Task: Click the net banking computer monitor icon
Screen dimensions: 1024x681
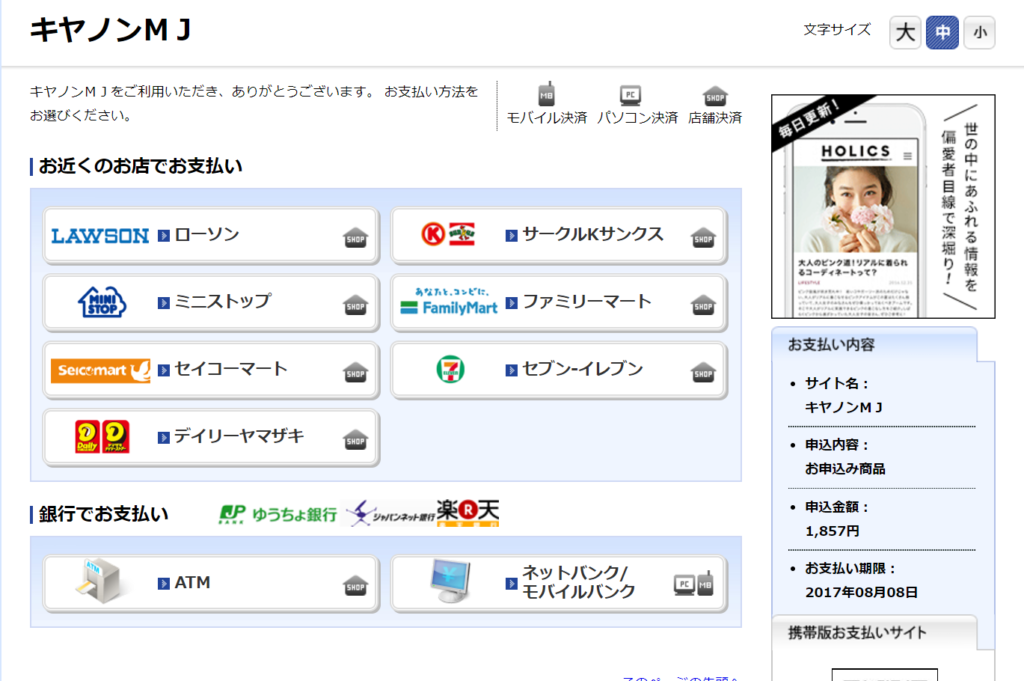Action: tap(451, 581)
